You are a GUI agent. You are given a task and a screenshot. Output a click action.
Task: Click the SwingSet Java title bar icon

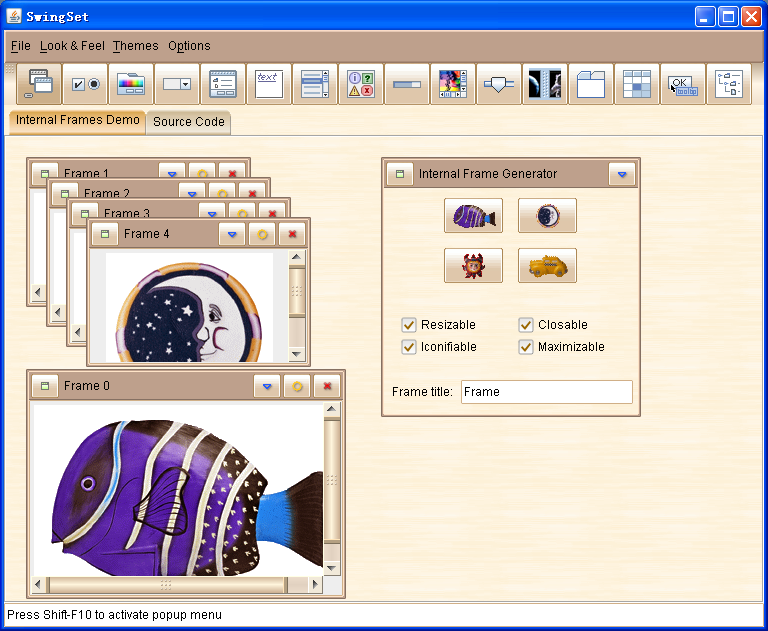point(14,16)
